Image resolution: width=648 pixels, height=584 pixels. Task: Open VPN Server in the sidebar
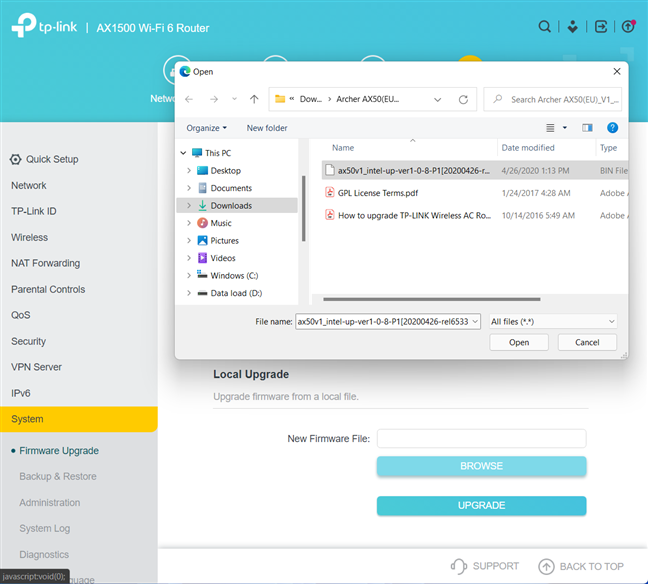(36, 367)
